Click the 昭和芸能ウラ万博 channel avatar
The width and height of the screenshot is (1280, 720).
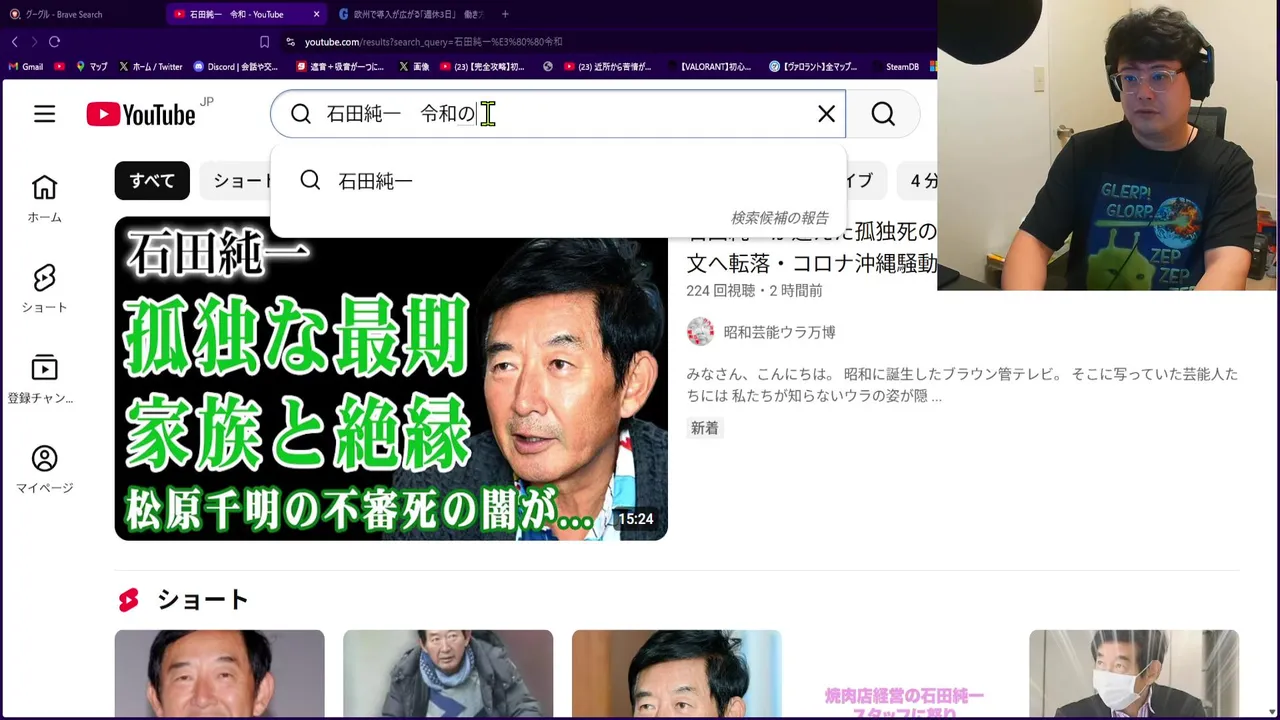[x=700, y=332]
